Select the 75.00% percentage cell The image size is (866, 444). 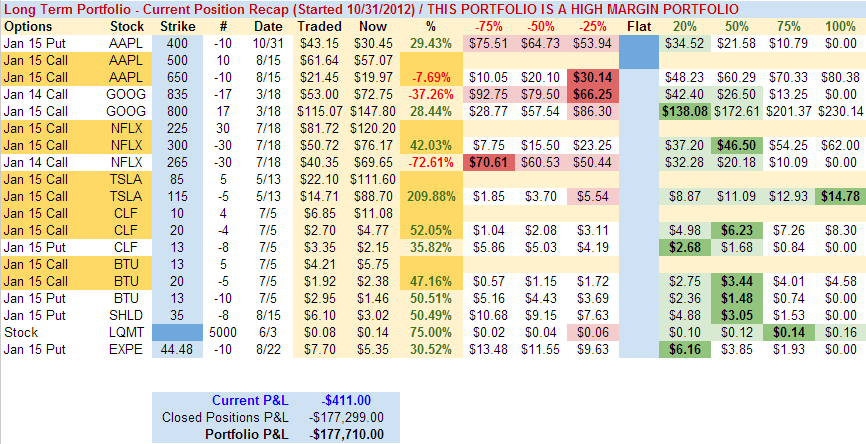(x=431, y=332)
